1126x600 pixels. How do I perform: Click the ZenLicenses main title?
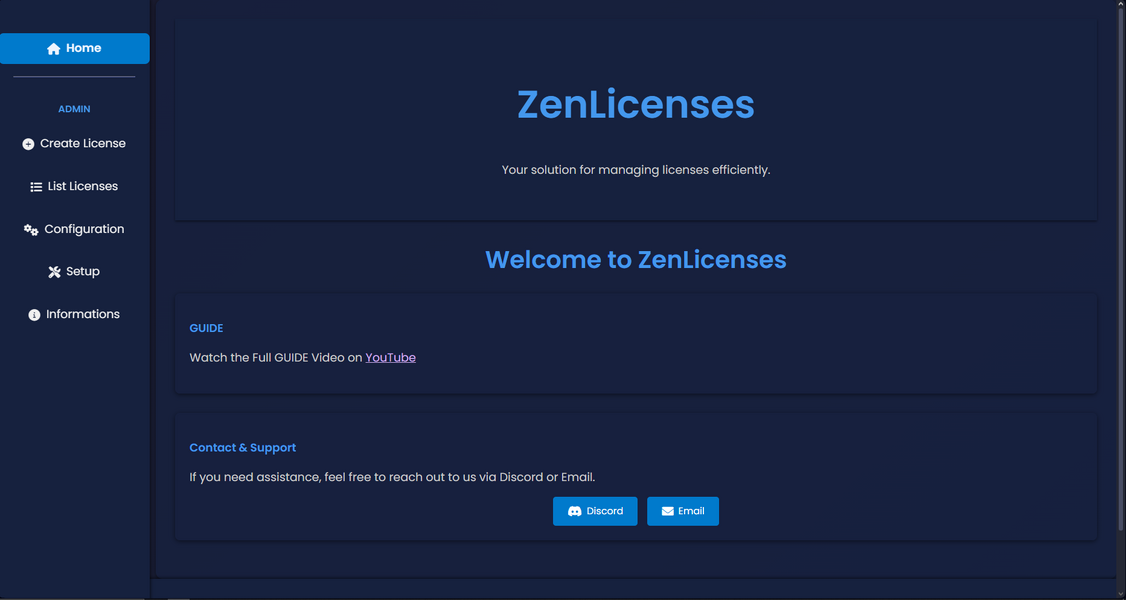[636, 105]
